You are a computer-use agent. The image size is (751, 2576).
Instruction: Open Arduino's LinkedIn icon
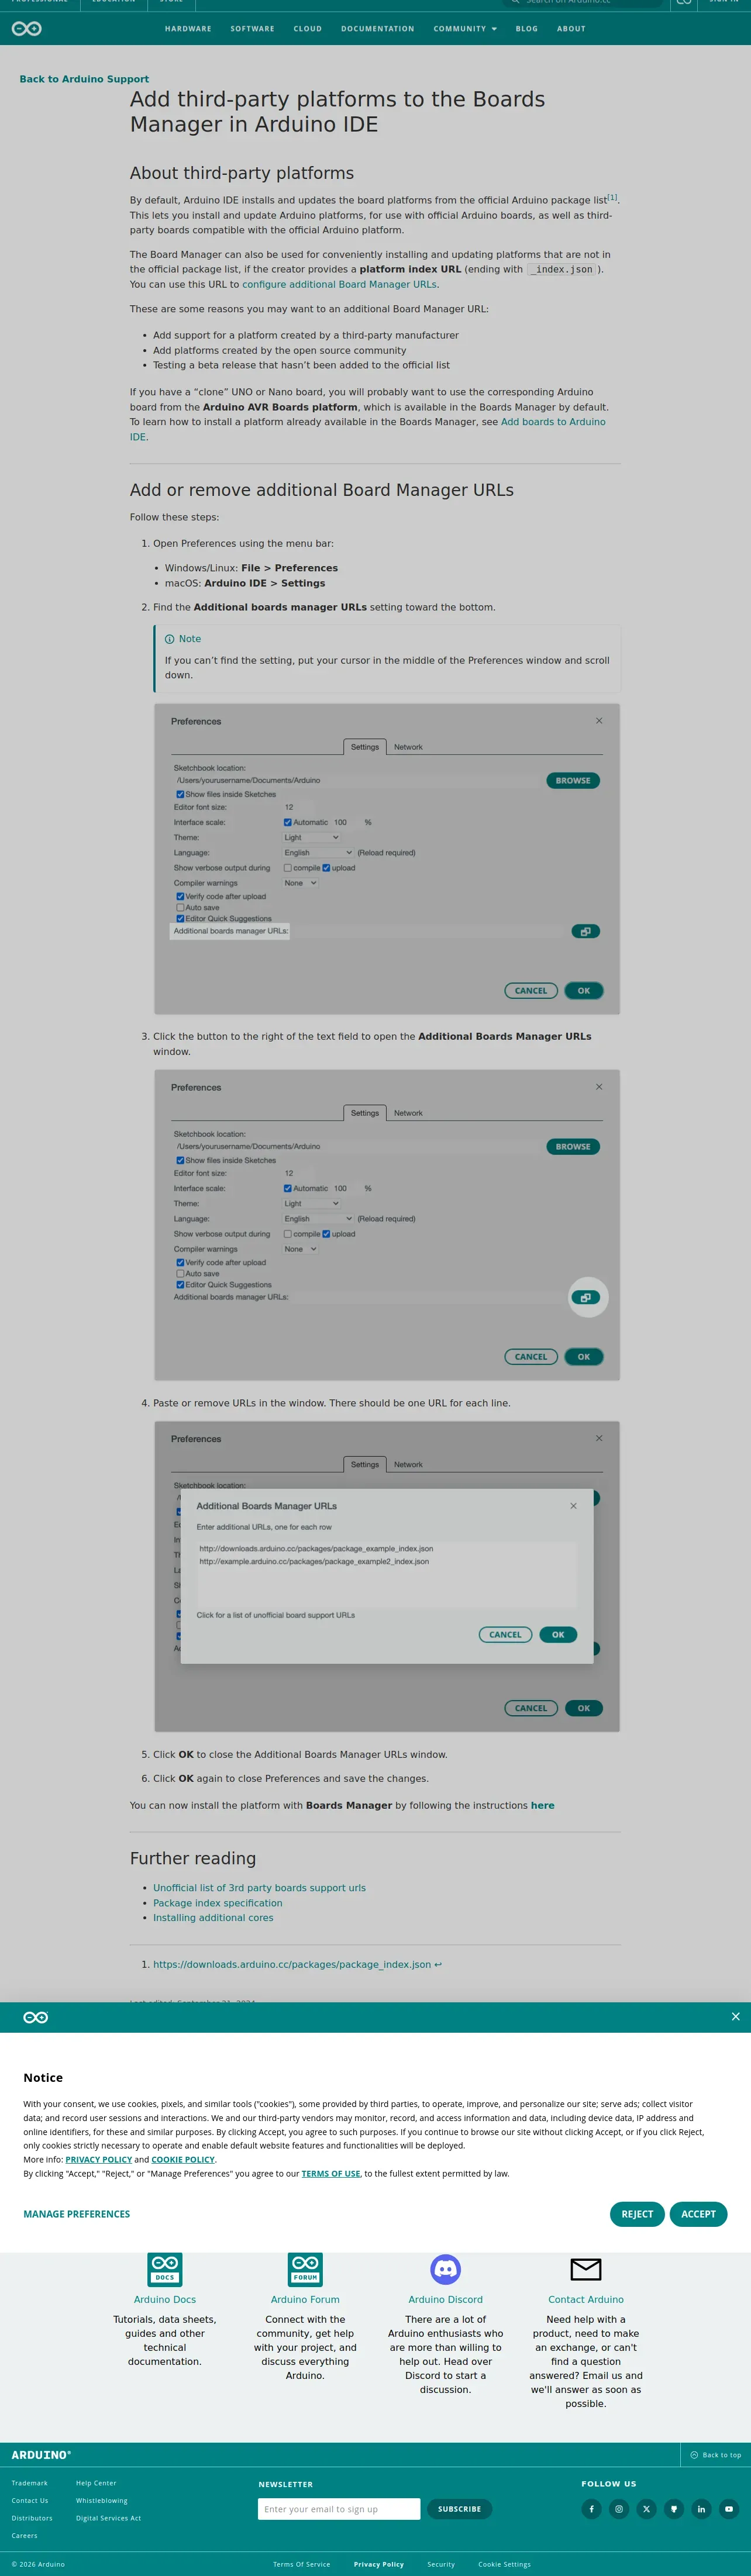tap(701, 2509)
